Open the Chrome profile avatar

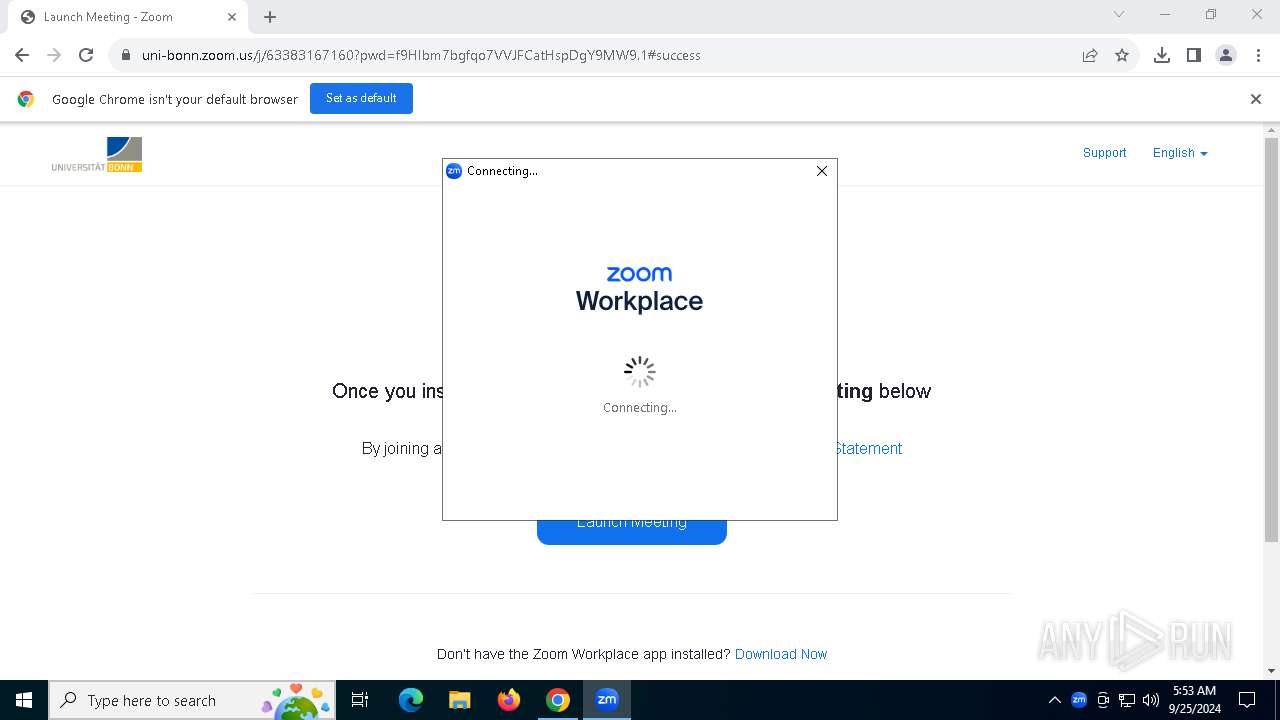(x=1226, y=55)
